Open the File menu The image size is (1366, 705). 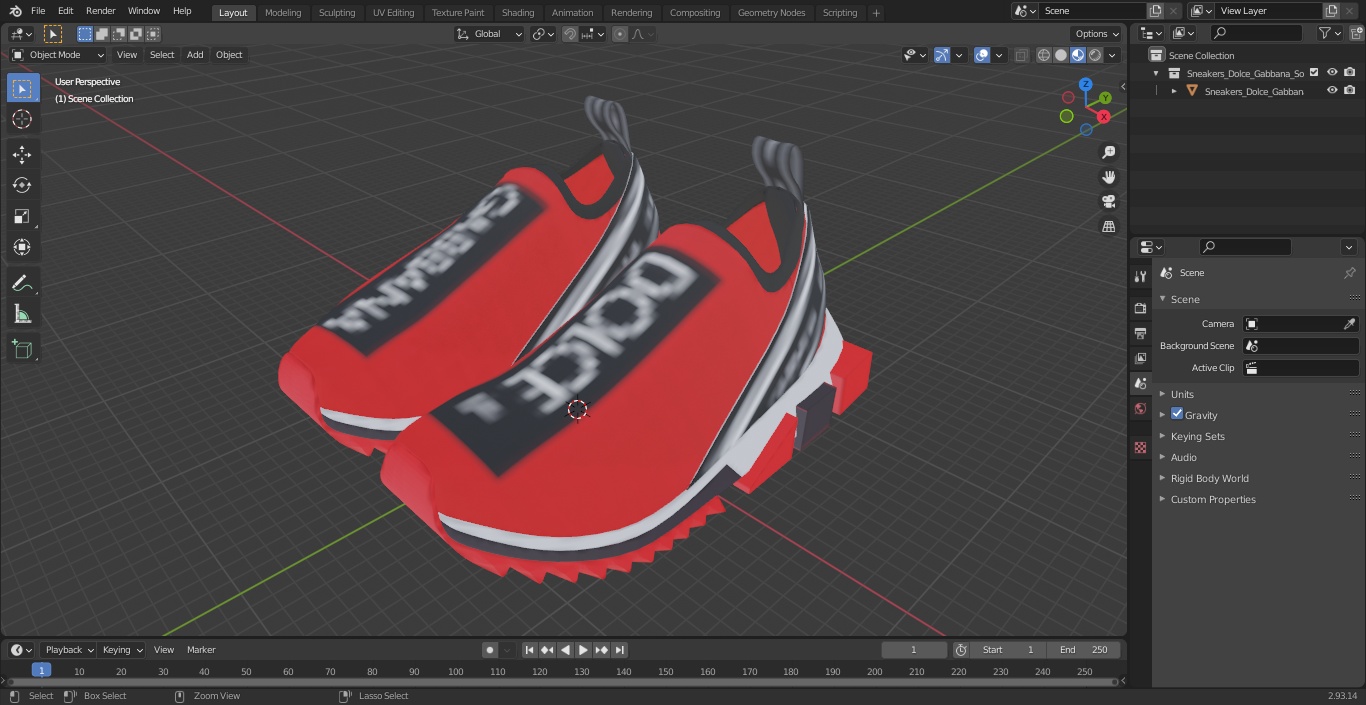coord(37,11)
